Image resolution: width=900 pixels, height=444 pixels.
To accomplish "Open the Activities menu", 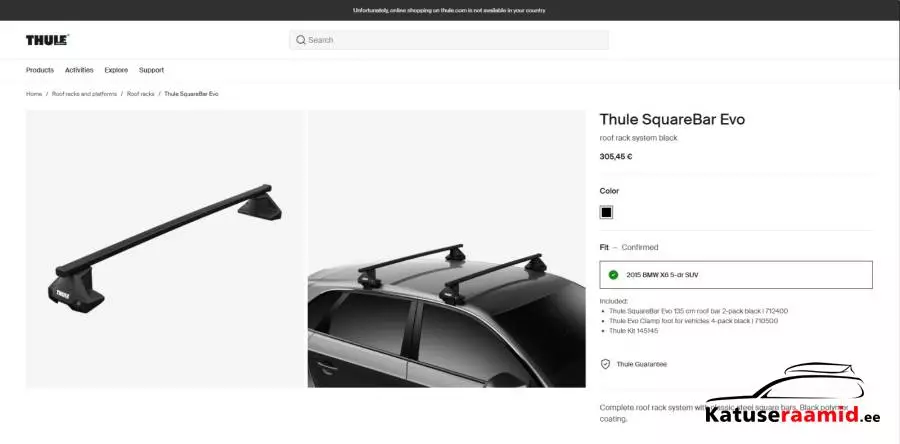I will 79,70.
